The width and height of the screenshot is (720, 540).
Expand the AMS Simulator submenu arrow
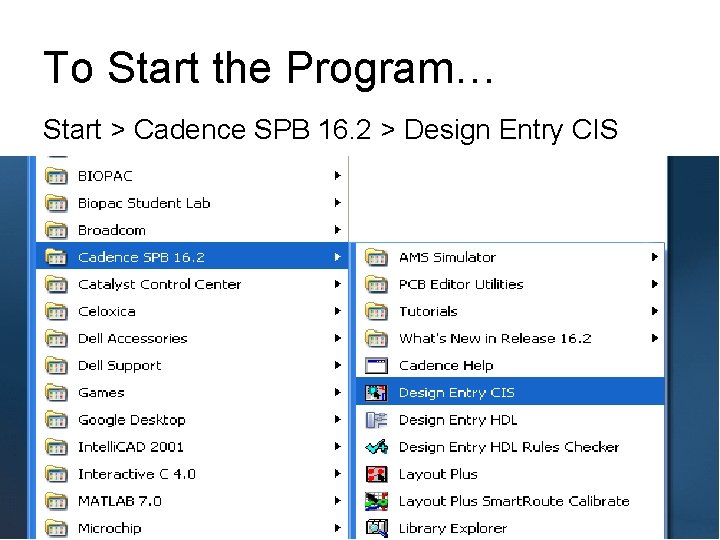tap(655, 257)
